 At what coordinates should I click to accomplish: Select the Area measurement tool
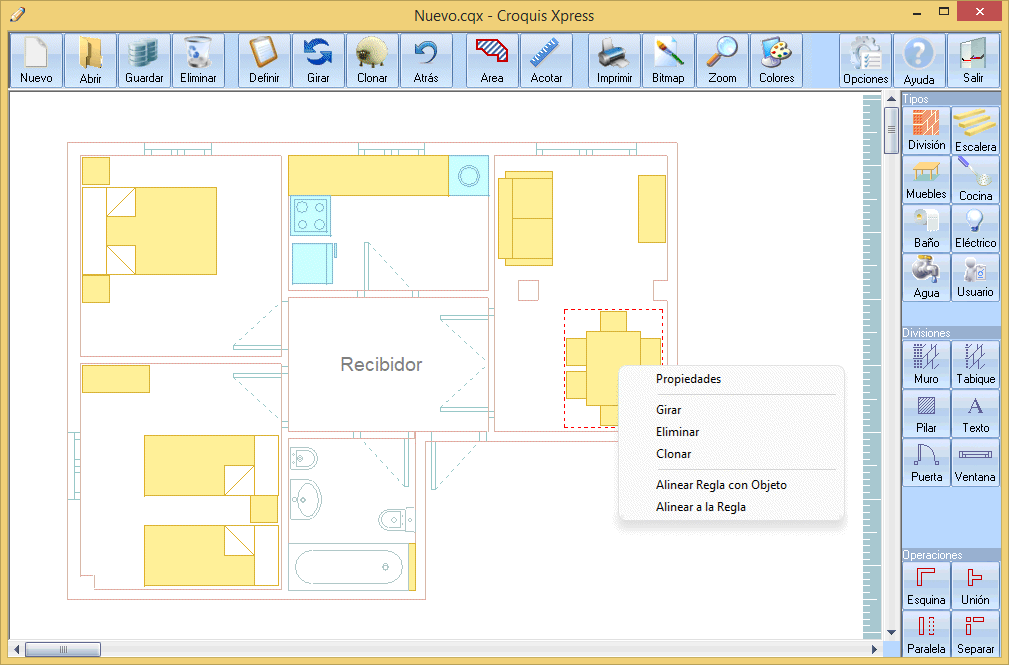click(x=492, y=61)
